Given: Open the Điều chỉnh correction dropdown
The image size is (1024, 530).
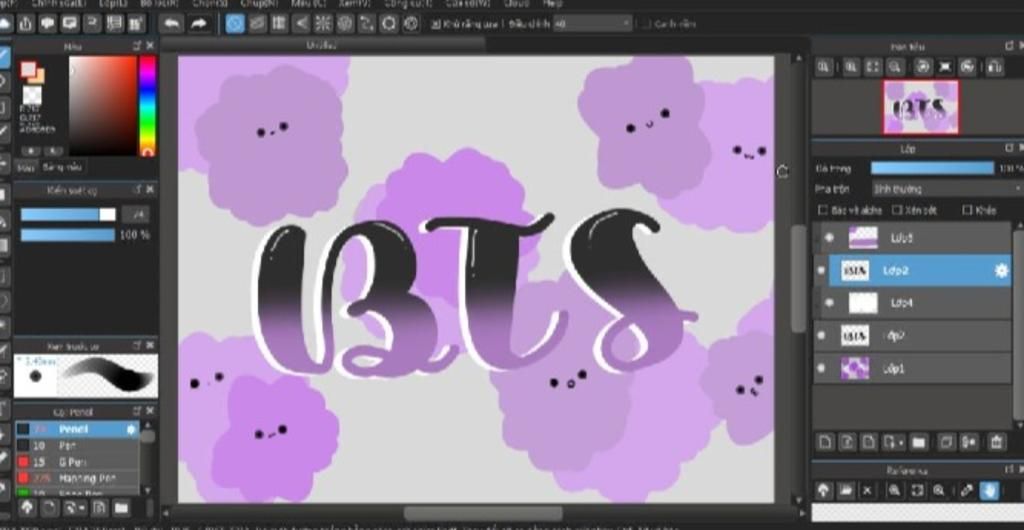Looking at the screenshot, I should (x=593, y=24).
